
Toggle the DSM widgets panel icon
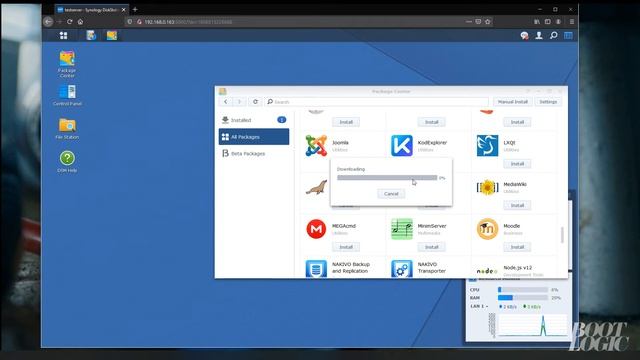point(568,36)
